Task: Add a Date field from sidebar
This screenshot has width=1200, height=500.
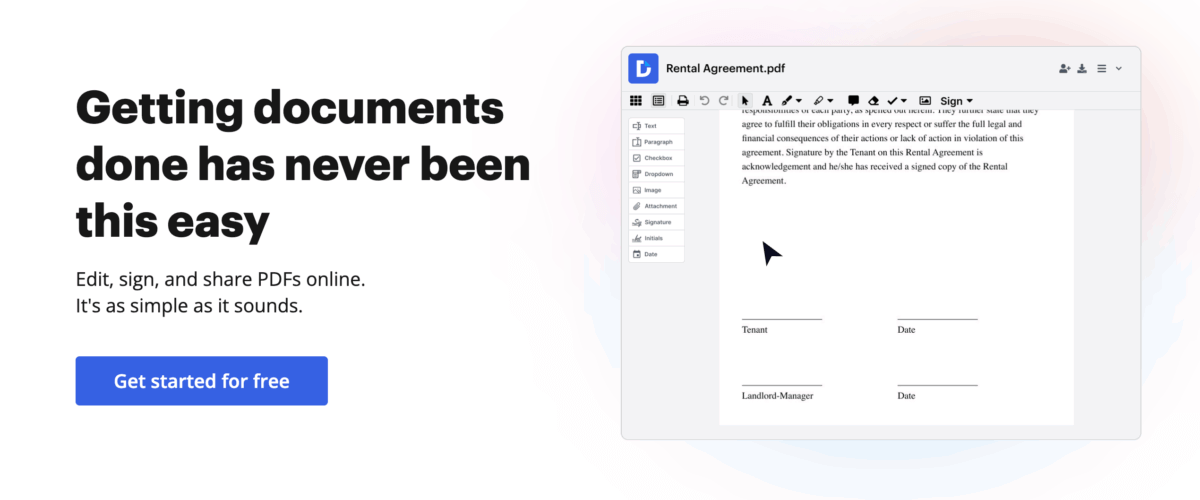Action: [656, 254]
